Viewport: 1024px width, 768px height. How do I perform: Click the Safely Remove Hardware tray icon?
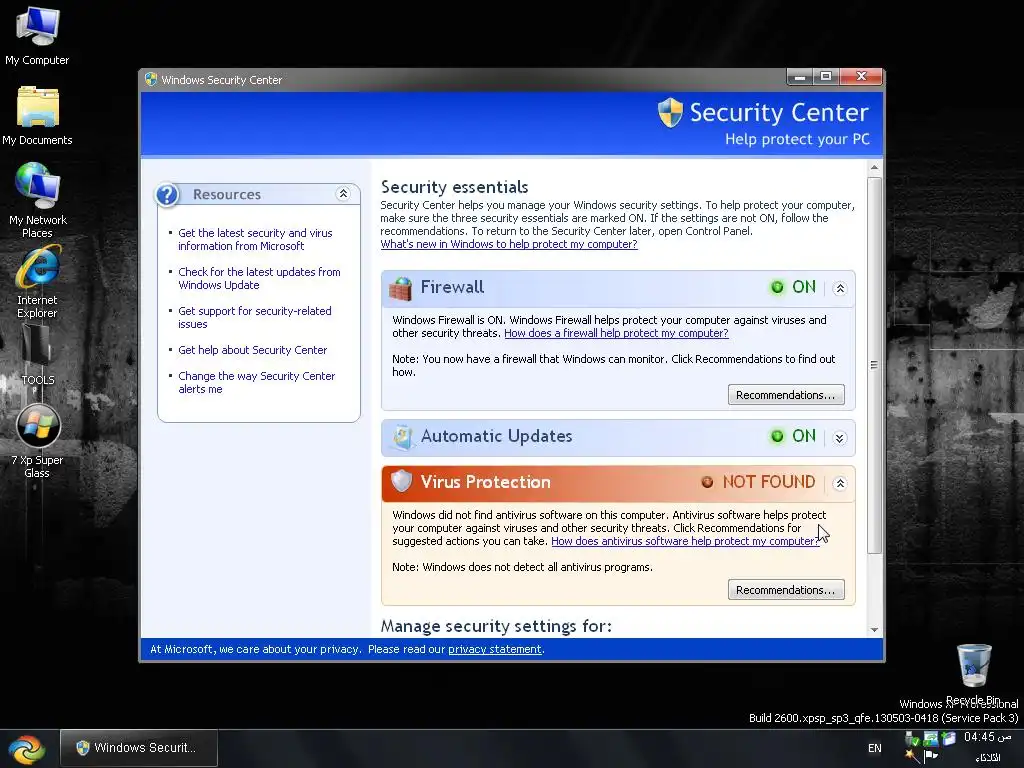[x=912, y=739]
